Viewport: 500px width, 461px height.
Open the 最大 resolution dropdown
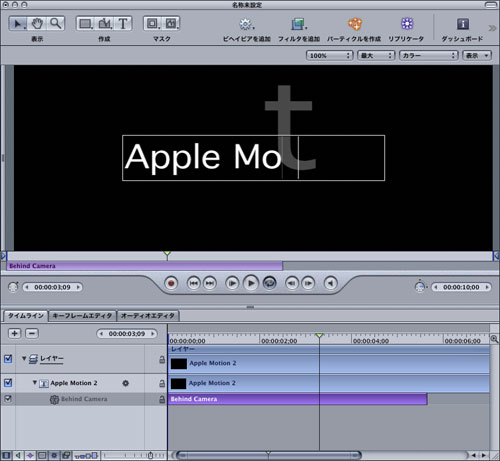(x=376, y=55)
